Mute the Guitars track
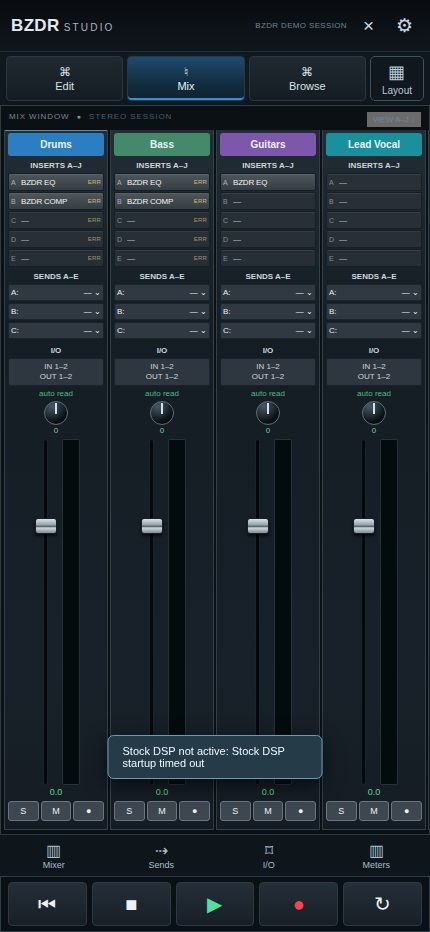Viewport: 430px width, 932px height. coord(268,811)
